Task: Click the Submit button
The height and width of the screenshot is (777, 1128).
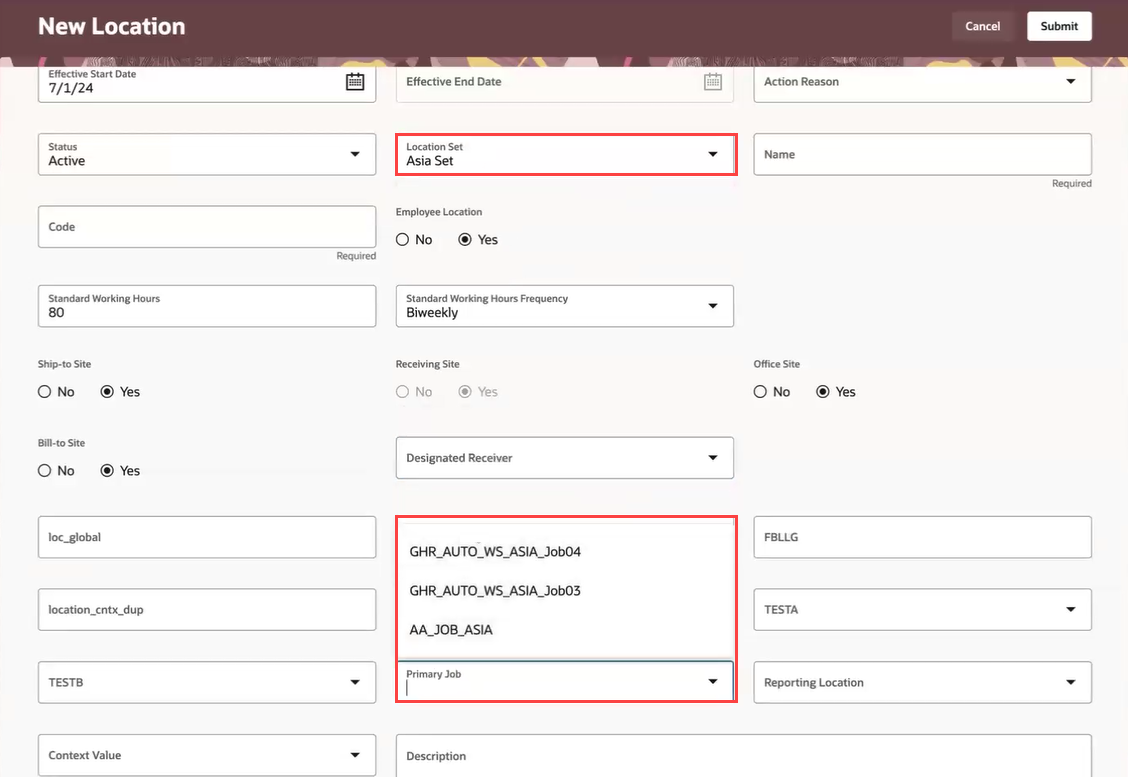Action: [1059, 26]
